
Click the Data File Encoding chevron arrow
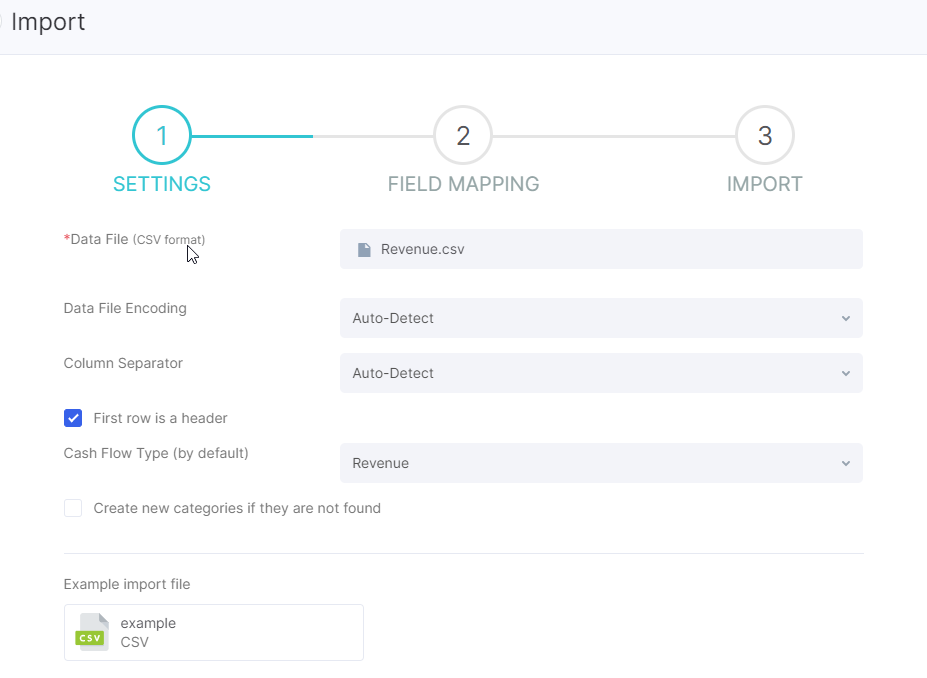[846, 318]
